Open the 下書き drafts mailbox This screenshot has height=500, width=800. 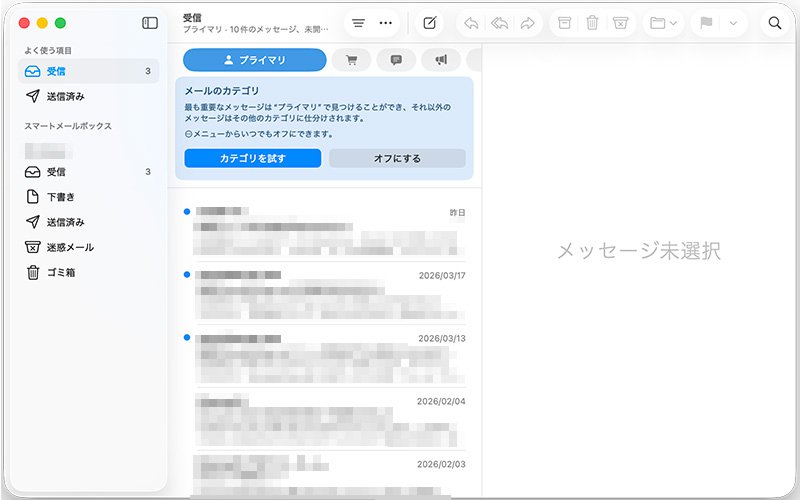(x=89, y=197)
